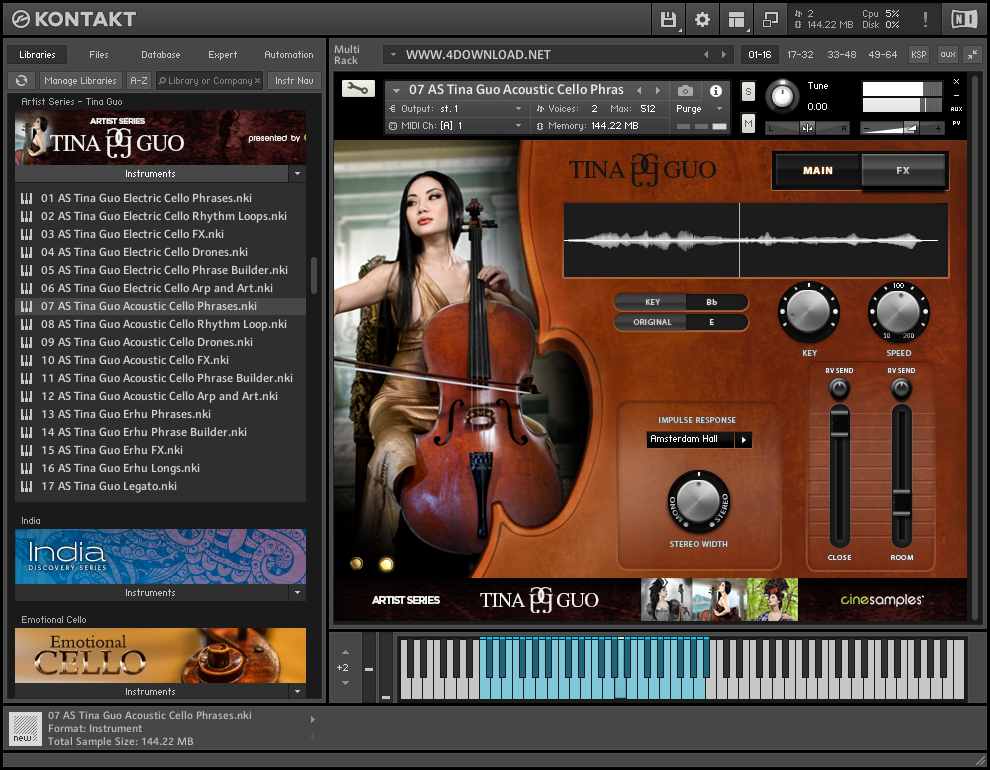Switch to the Database tab

click(x=160, y=55)
